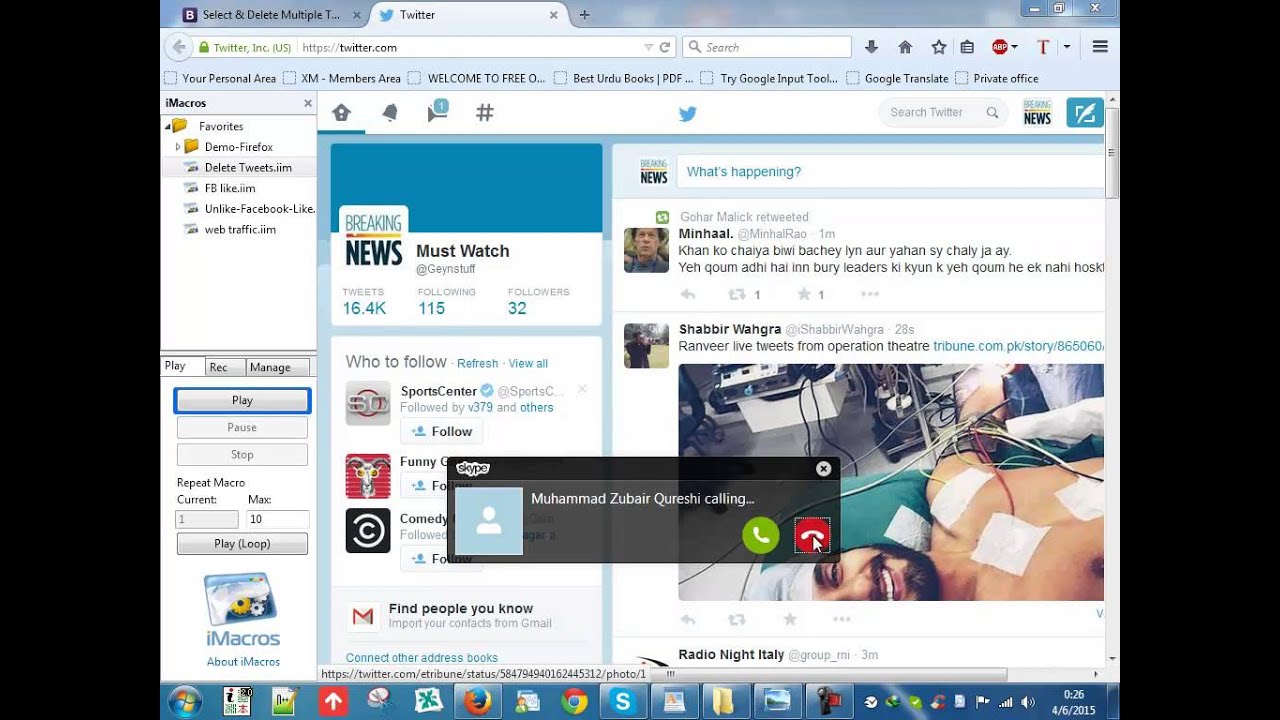Open Twitter Notifications bell
Viewport: 1280px width, 720px height.
[x=390, y=113]
